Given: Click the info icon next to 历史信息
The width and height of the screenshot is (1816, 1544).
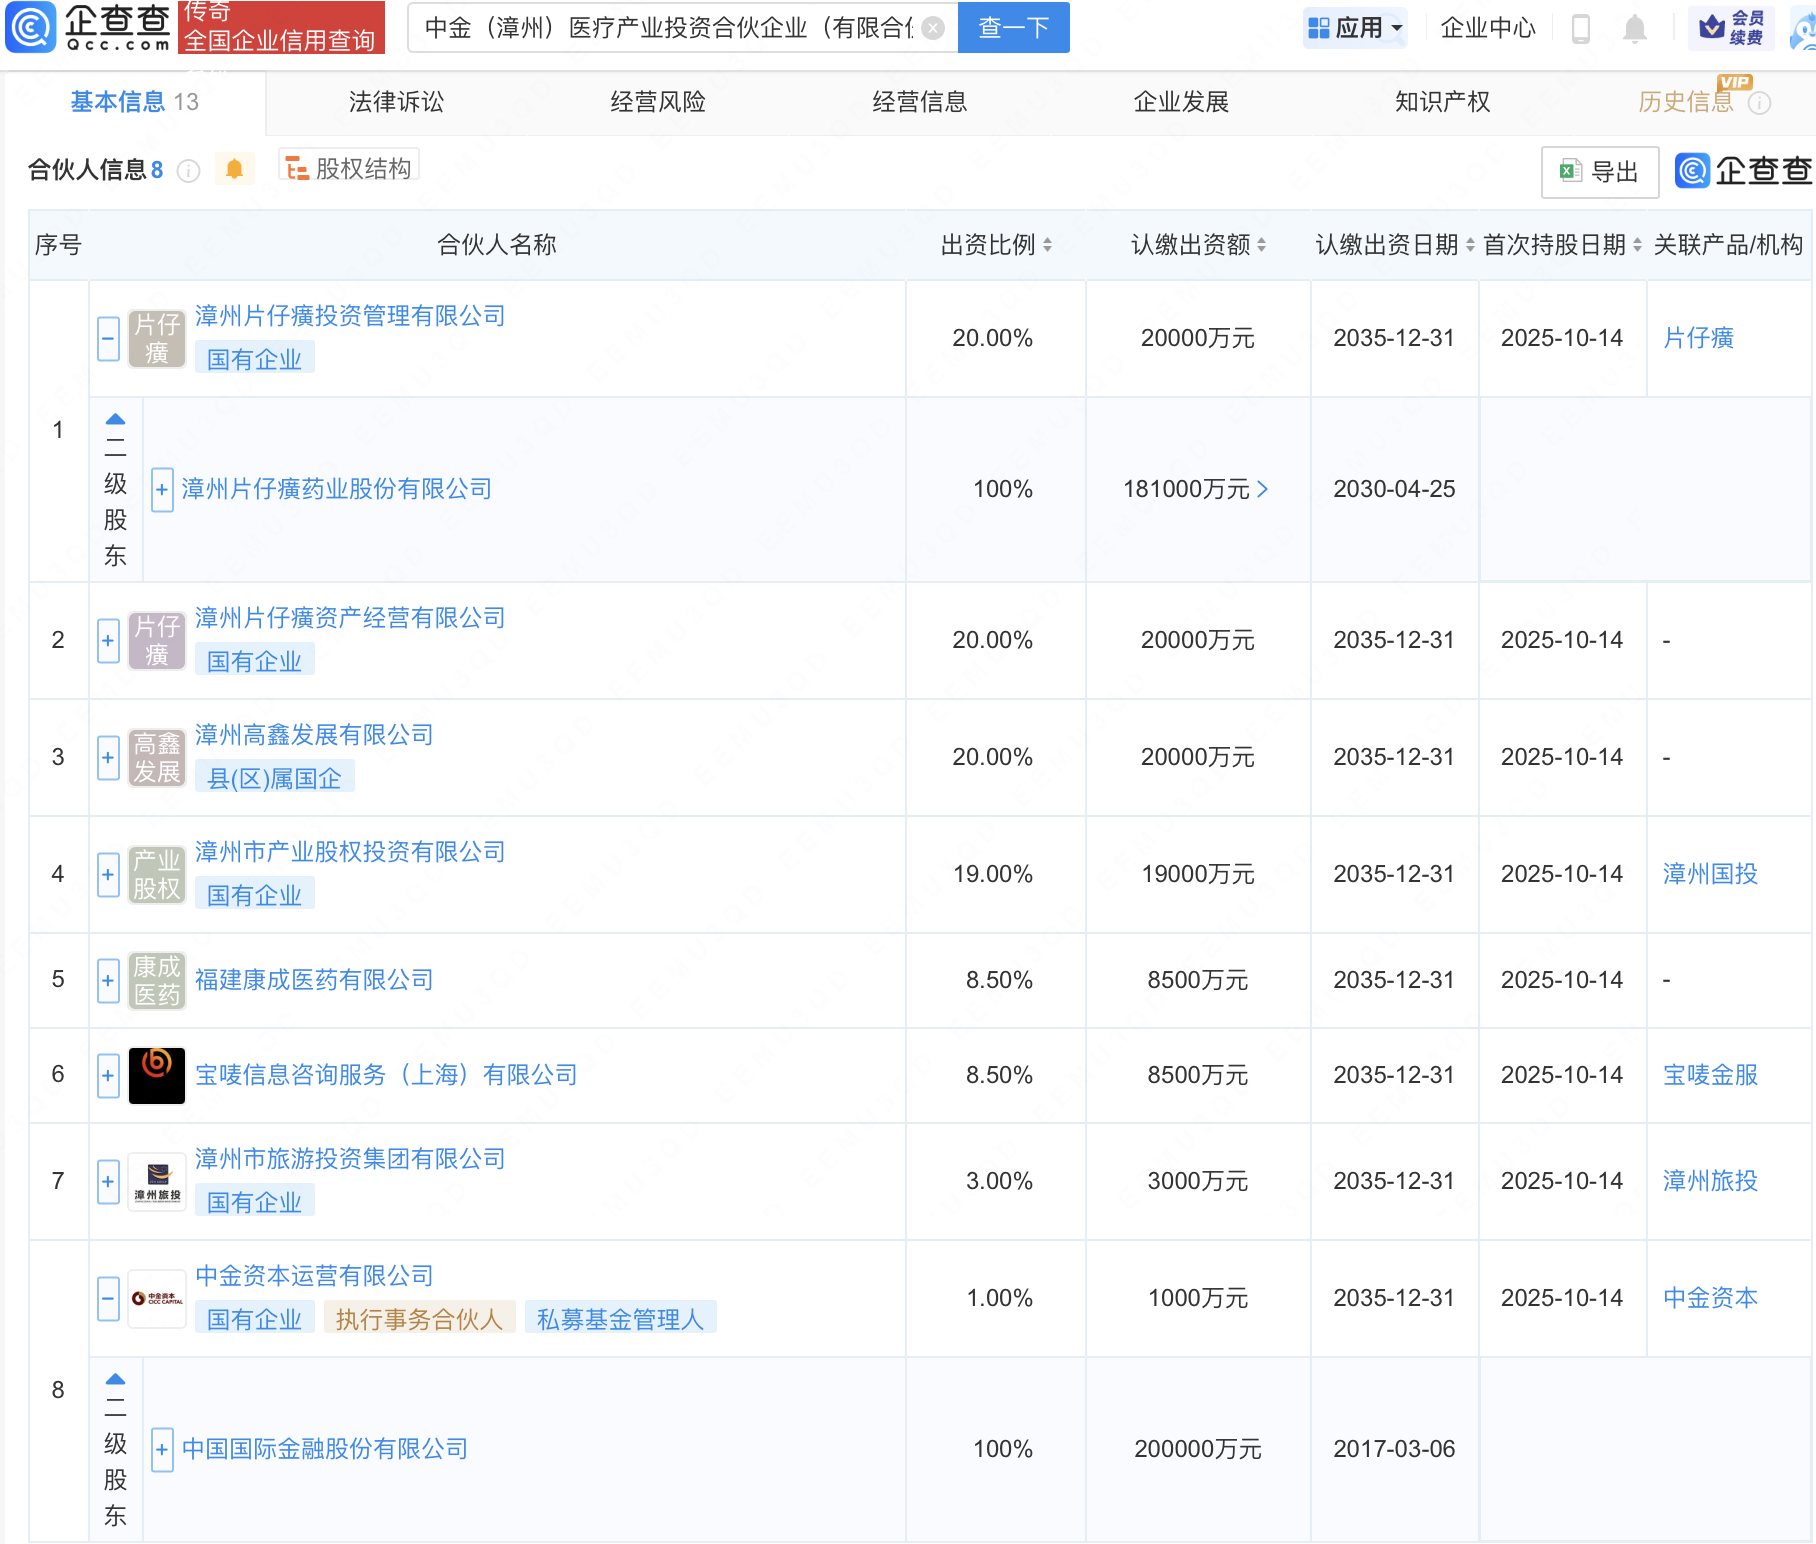Looking at the screenshot, I should [x=1759, y=103].
